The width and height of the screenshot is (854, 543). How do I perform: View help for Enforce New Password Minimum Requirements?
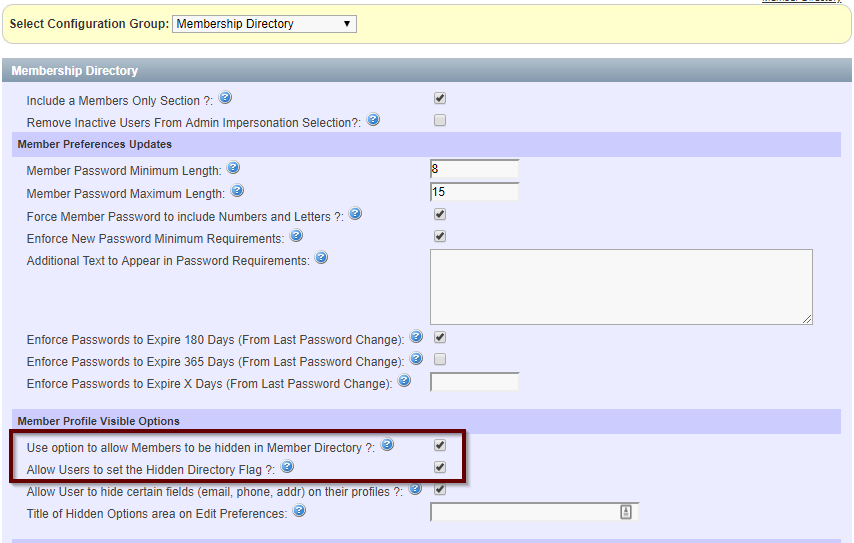pos(296,235)
